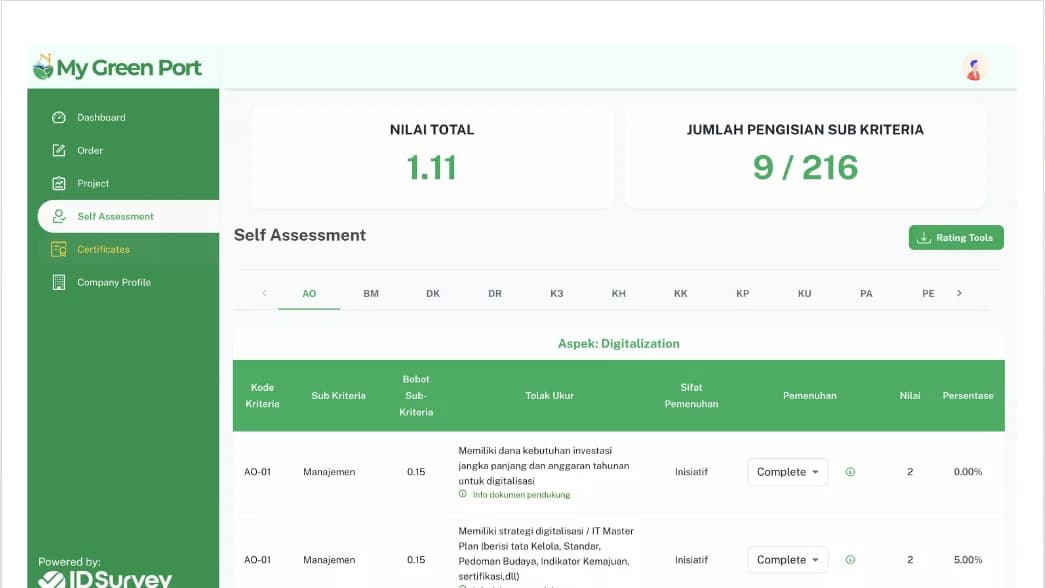
Task: Open the Info dokumen pendukung link
Action: click(x=521, y=495)
